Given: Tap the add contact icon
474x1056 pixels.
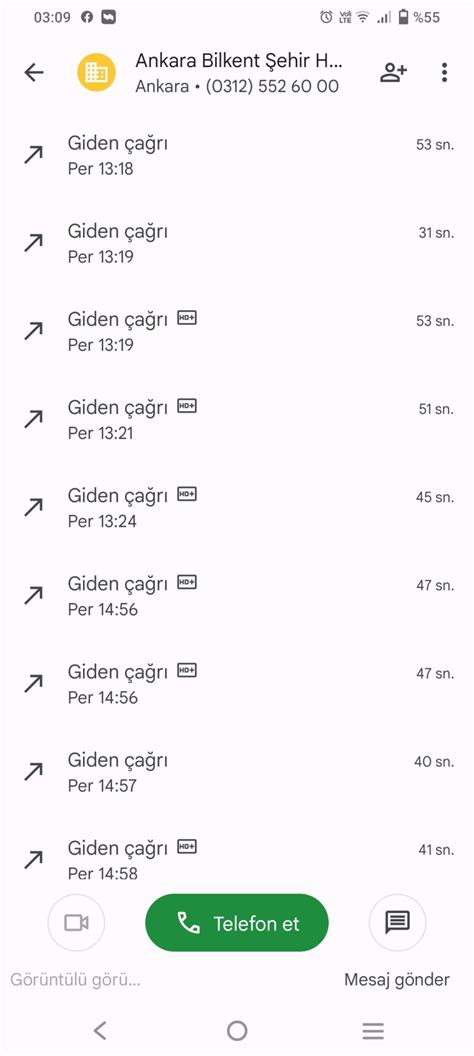Looking at the screenshot, I should pyautogui.click(x=393, y=73).
